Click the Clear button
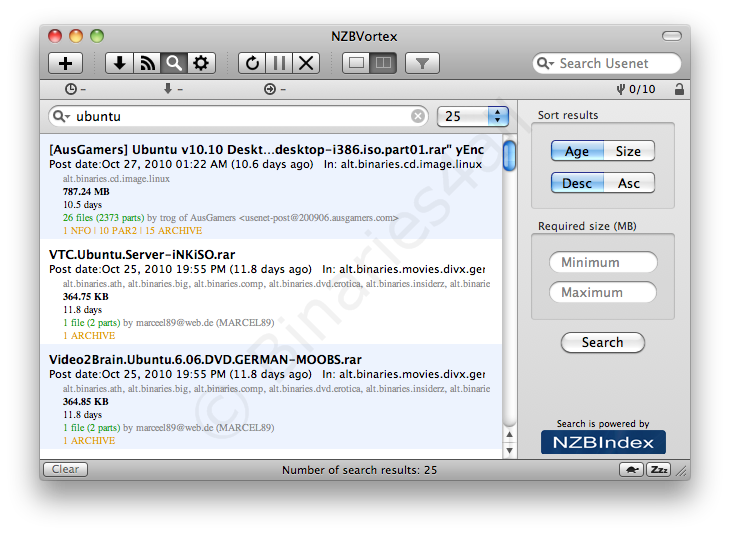Image resolution: width=730 pixels, height=535 pixels. point(65,469)
